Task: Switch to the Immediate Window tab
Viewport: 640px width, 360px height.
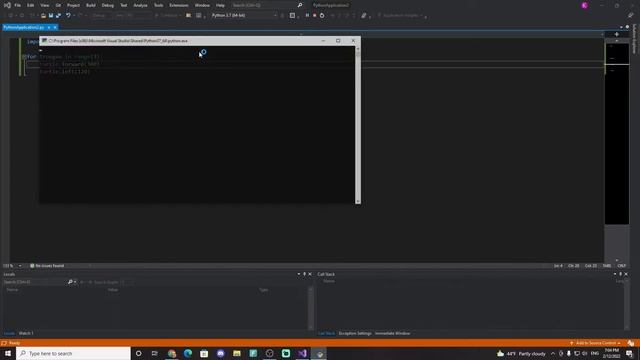Action: tap(393, 333)
